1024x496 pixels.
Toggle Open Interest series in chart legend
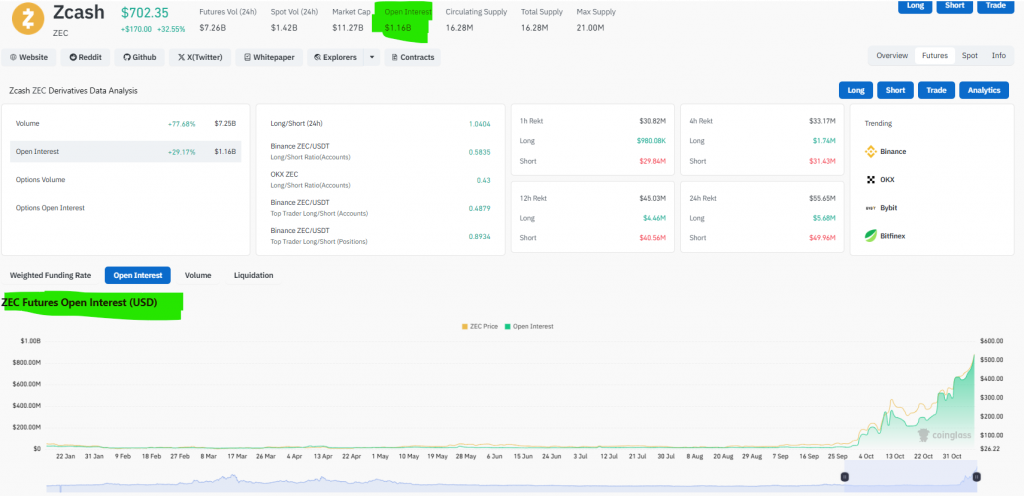531,326
